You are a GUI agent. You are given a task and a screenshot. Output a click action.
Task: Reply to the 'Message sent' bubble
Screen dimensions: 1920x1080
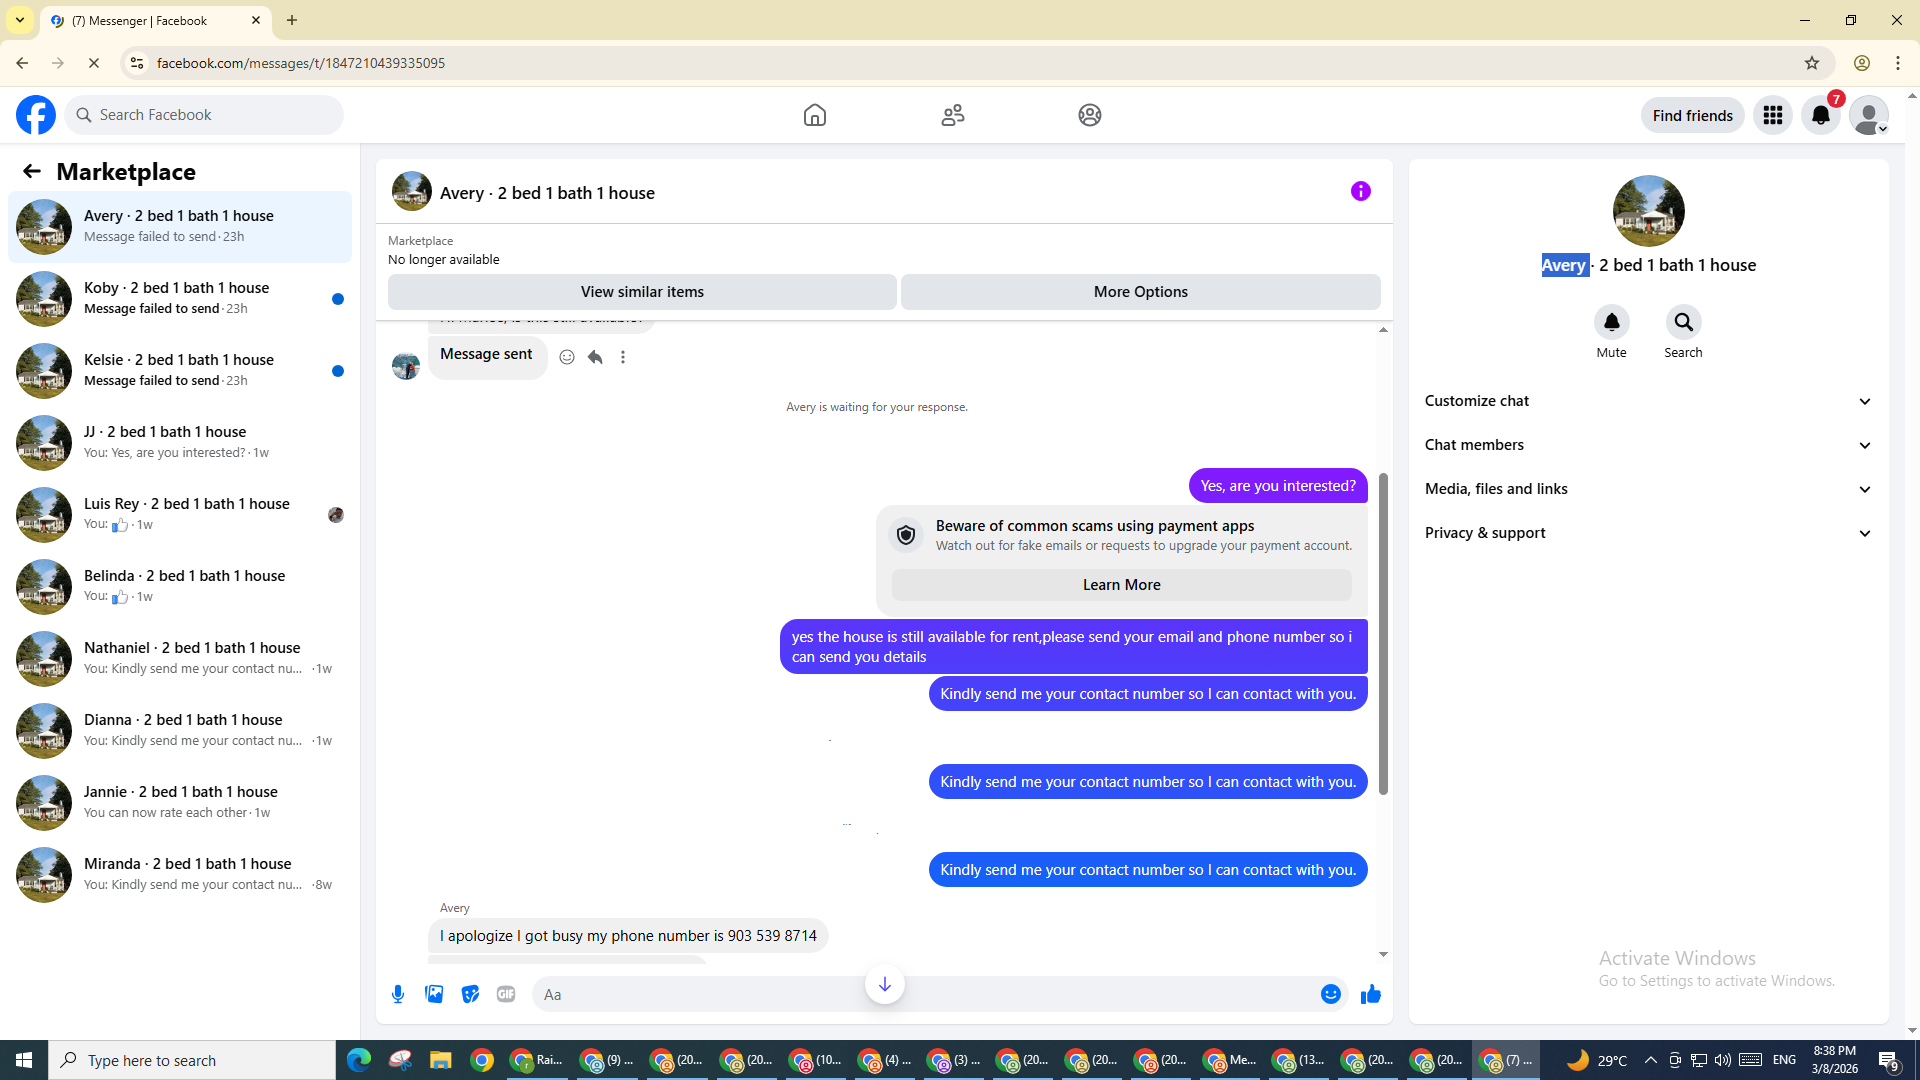(x=595, y=357)
